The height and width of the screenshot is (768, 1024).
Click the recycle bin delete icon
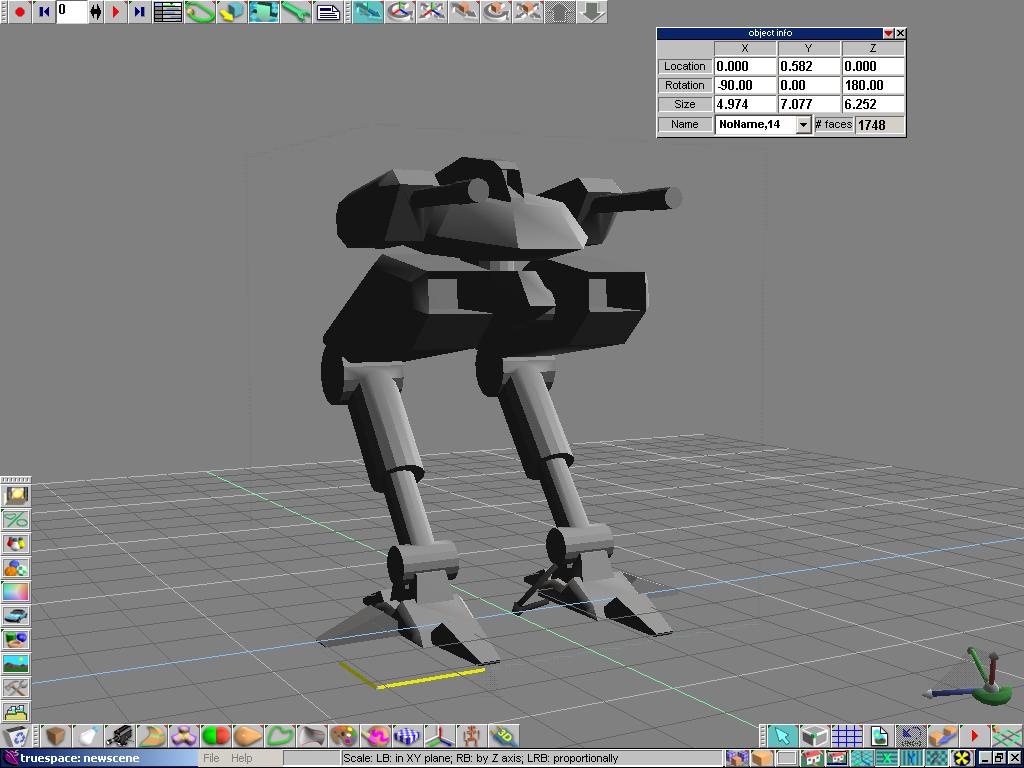[x=15, y=737]
